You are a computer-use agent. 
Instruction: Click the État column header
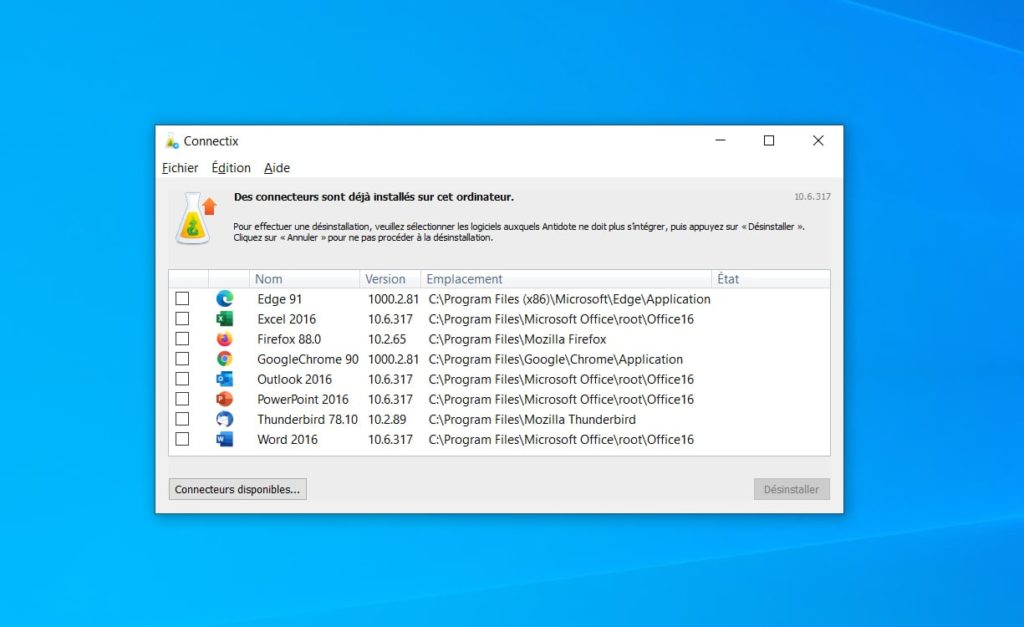771,279
